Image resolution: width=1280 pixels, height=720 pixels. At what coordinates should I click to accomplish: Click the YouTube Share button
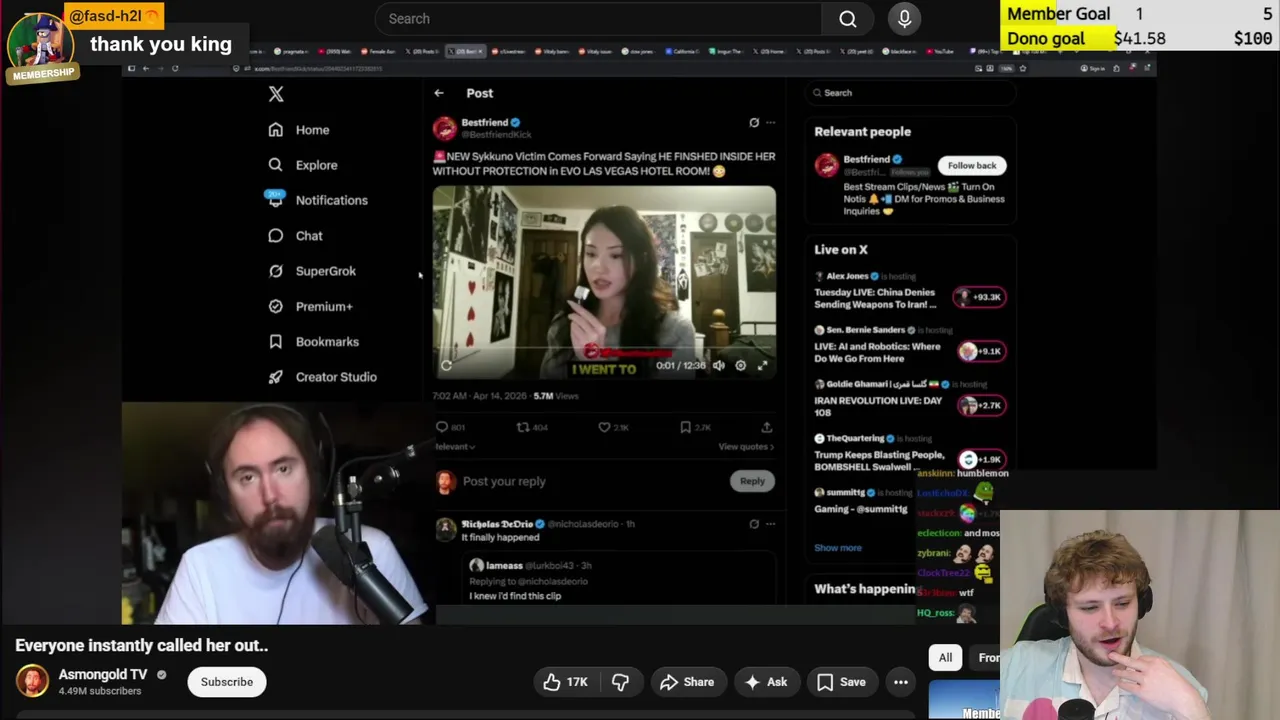pos(686,682)
